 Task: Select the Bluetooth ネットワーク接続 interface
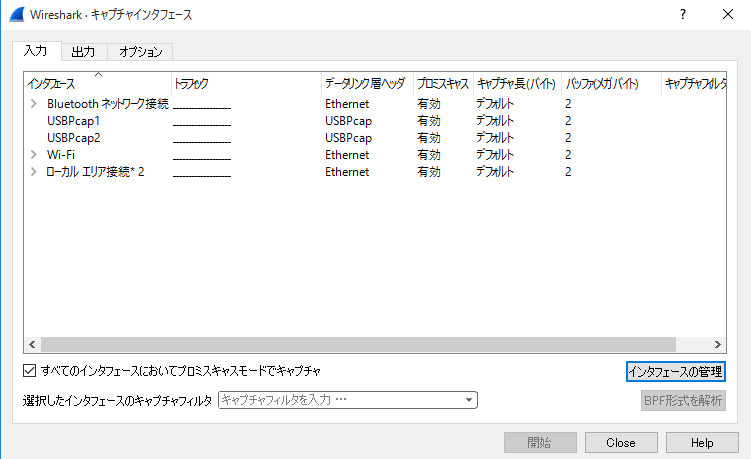coord(108,104)
